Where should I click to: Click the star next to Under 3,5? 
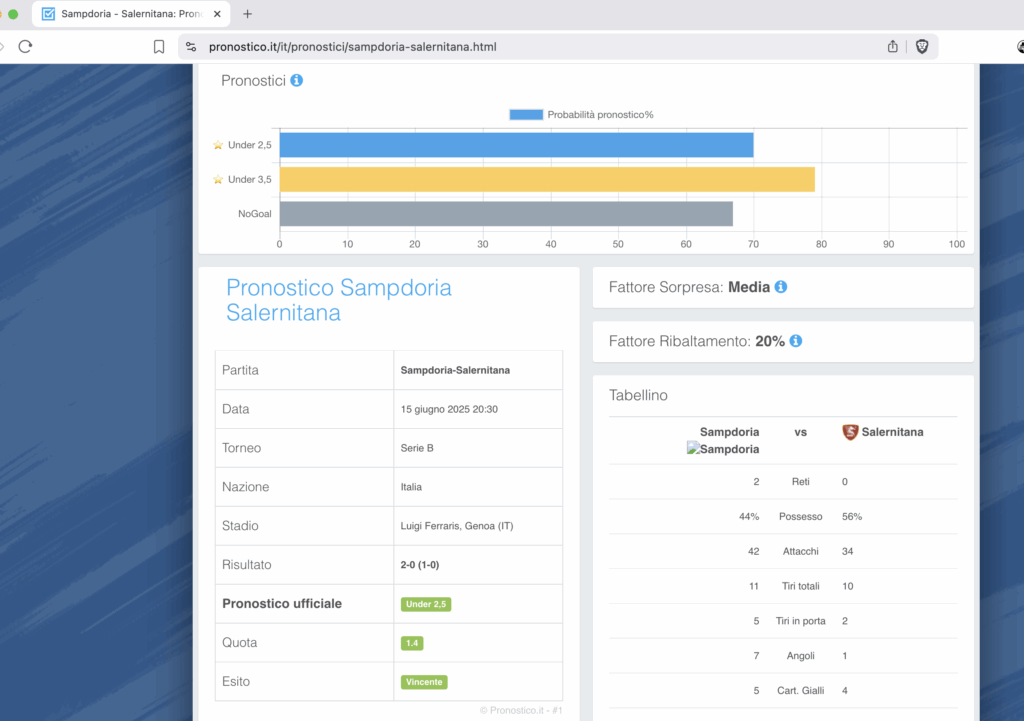click(x=218, y=180)
